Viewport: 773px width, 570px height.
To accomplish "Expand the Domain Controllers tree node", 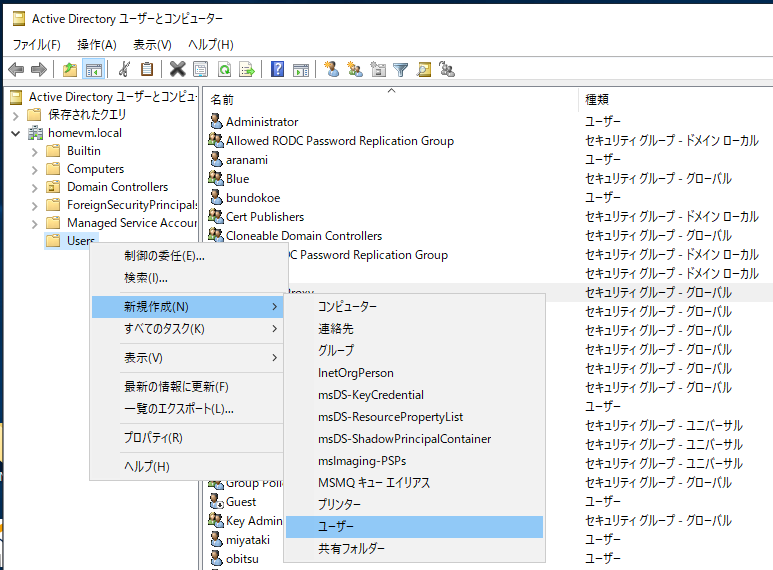I will click(35, 188).
